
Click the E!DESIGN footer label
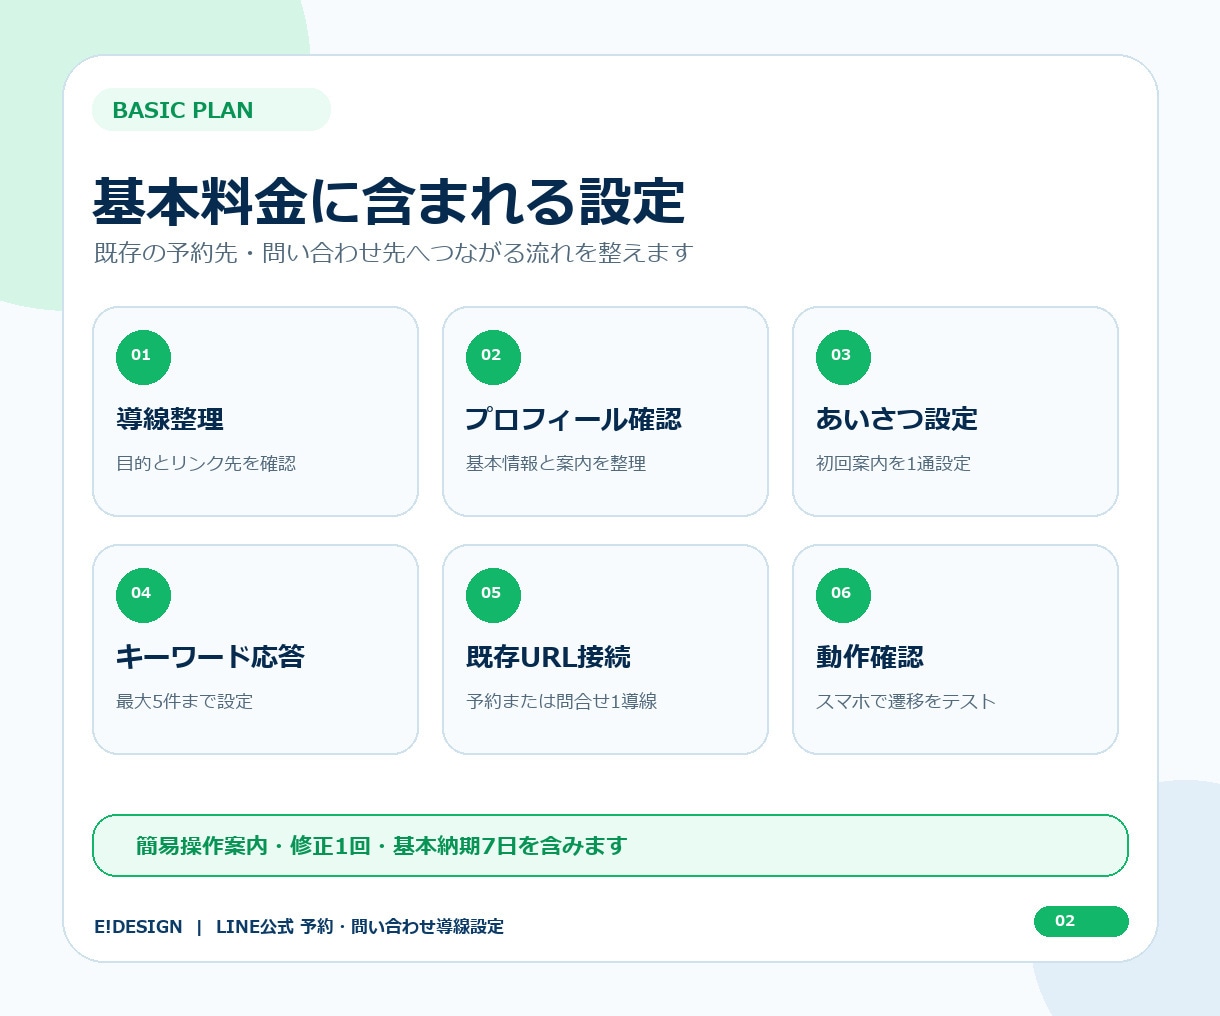[x=138, y=927]
